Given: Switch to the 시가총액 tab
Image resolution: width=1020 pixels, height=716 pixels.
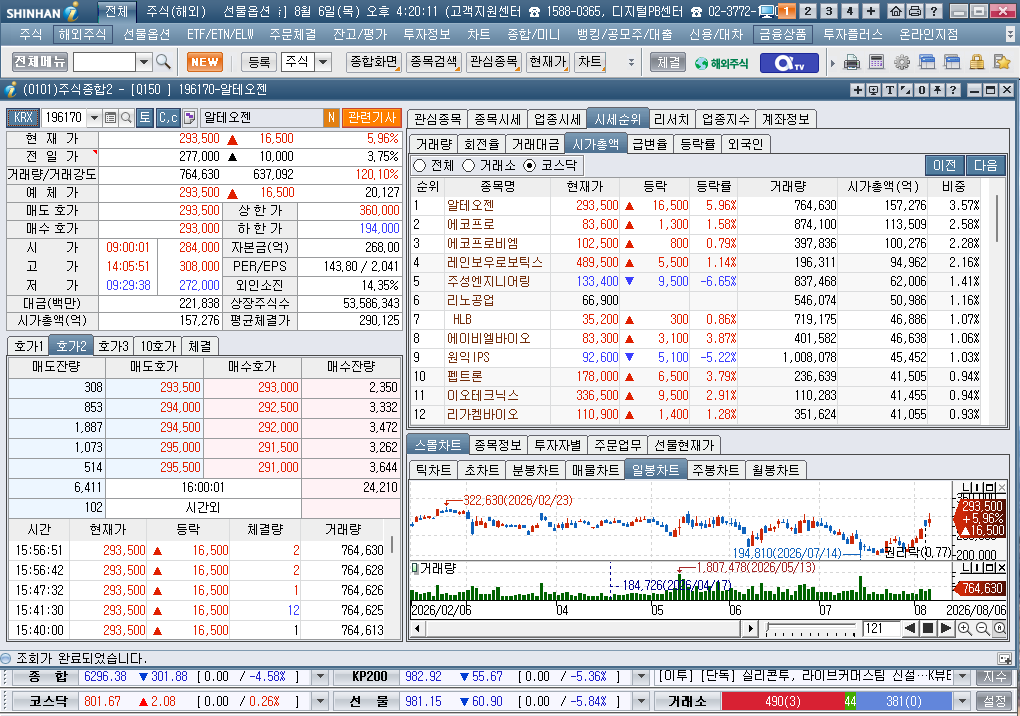Looking at the screenshot, I should click(595, 144).
